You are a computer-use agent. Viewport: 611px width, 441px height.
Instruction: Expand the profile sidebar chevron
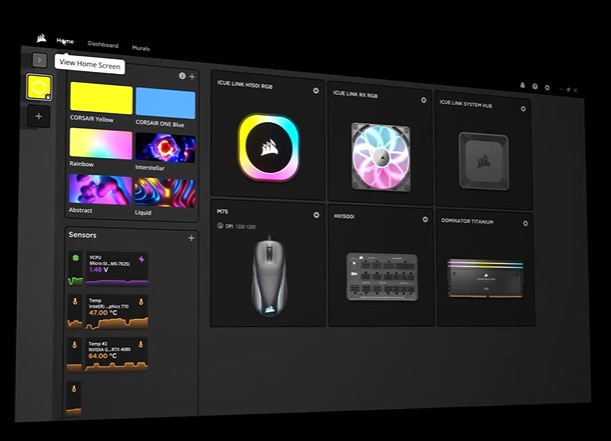(x=39, y=60)
